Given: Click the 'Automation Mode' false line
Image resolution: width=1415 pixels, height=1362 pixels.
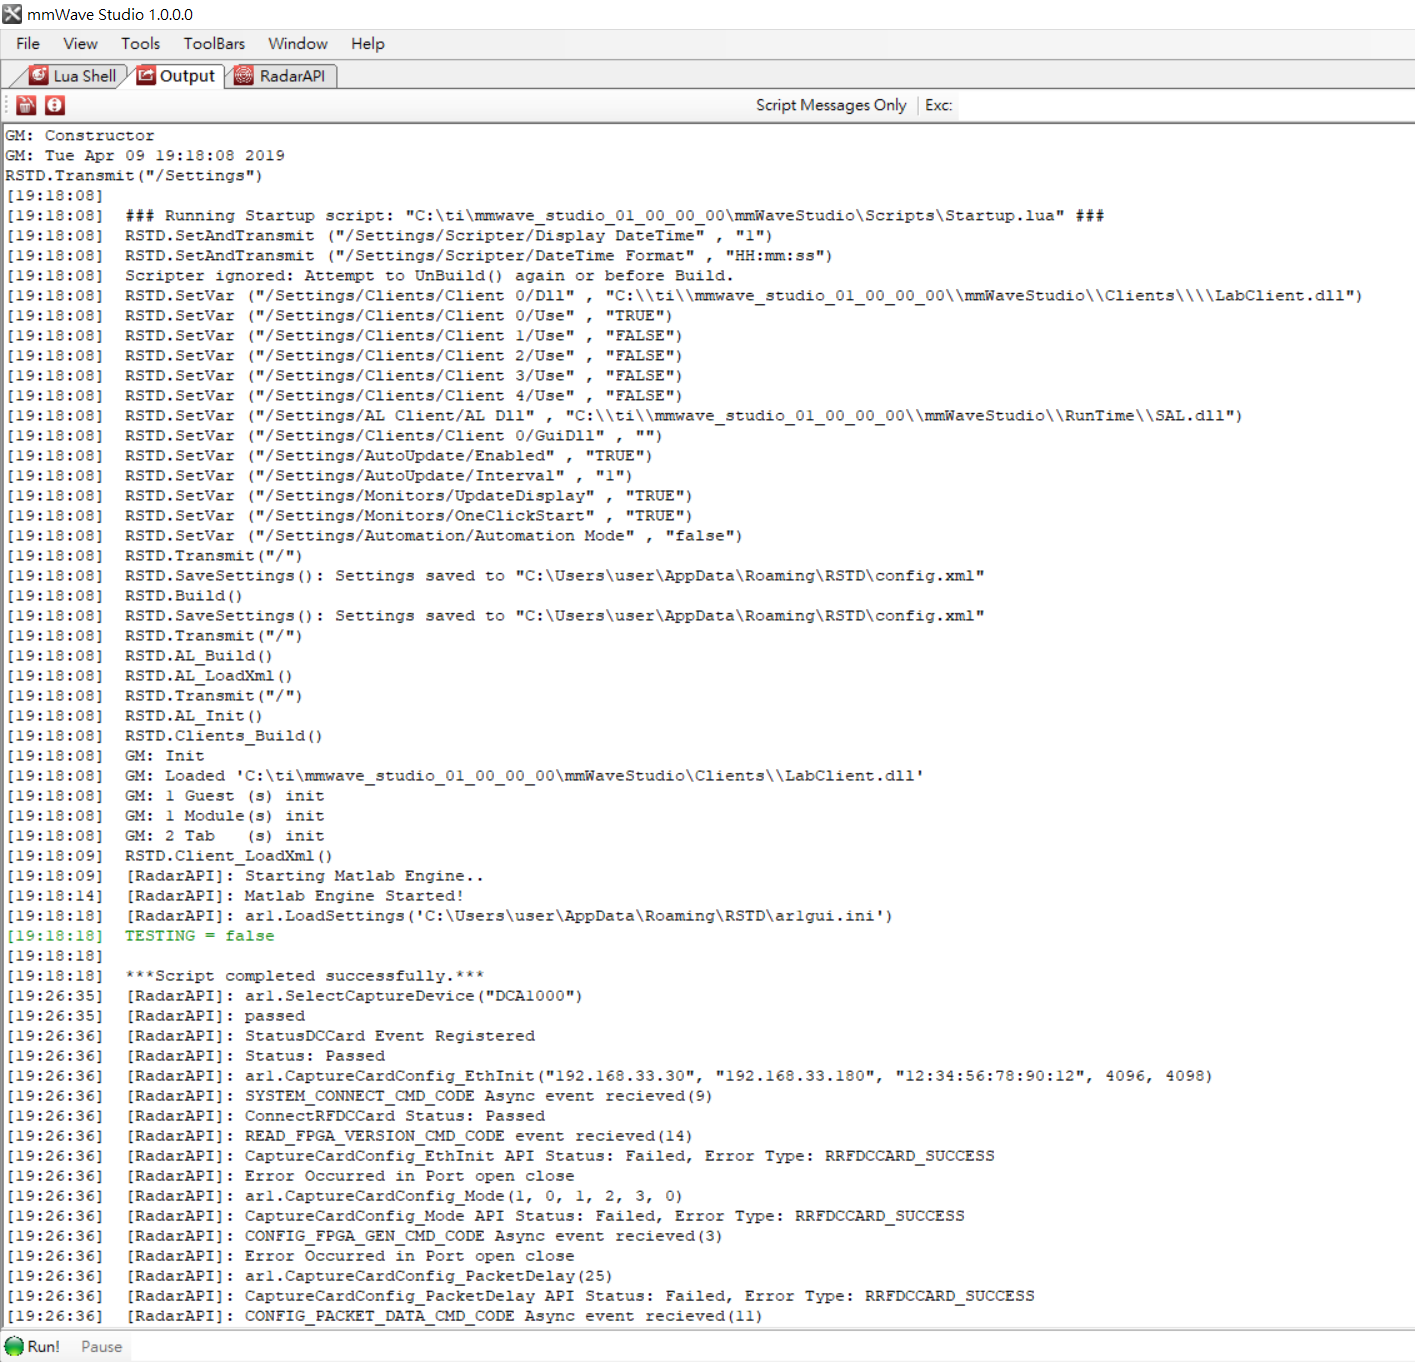Looking at the screenshot, I should [x=375, y=535].
